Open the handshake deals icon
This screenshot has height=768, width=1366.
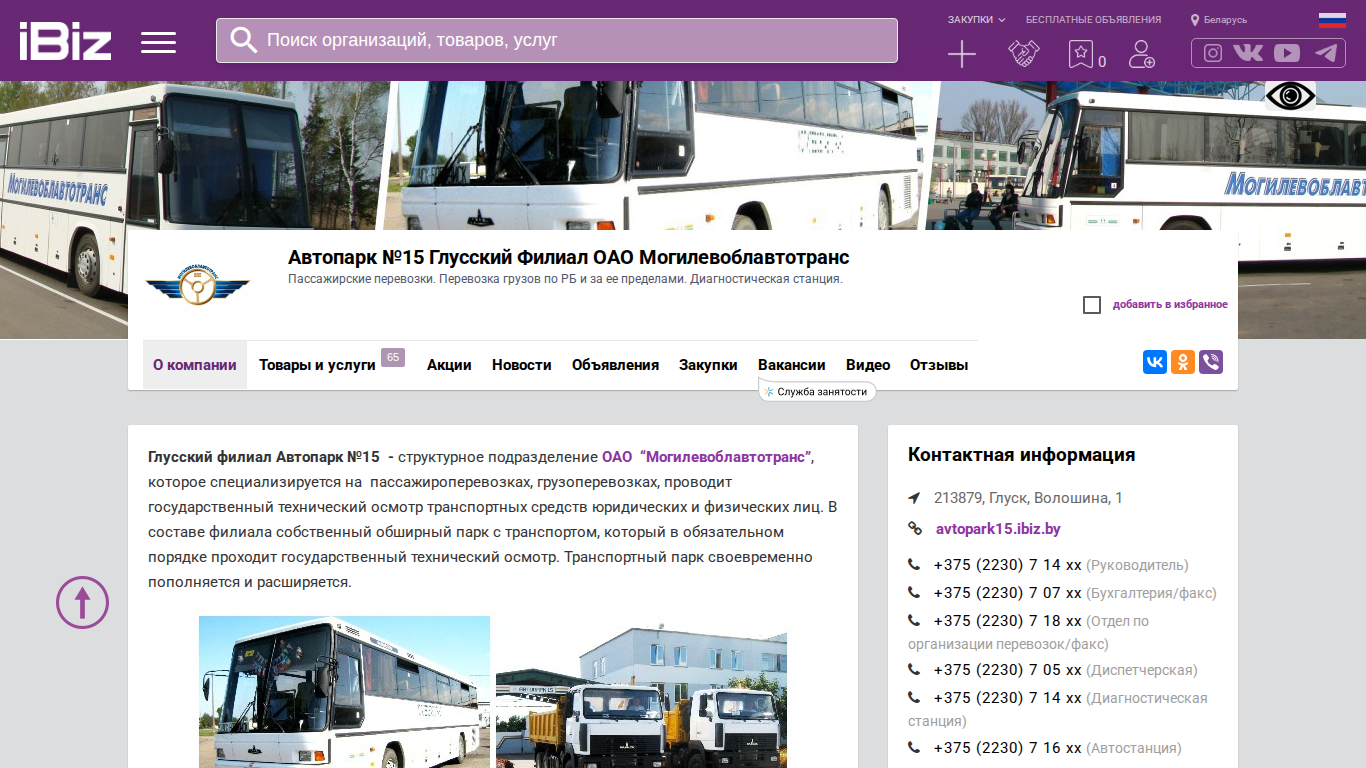(x=1023, y=54)
